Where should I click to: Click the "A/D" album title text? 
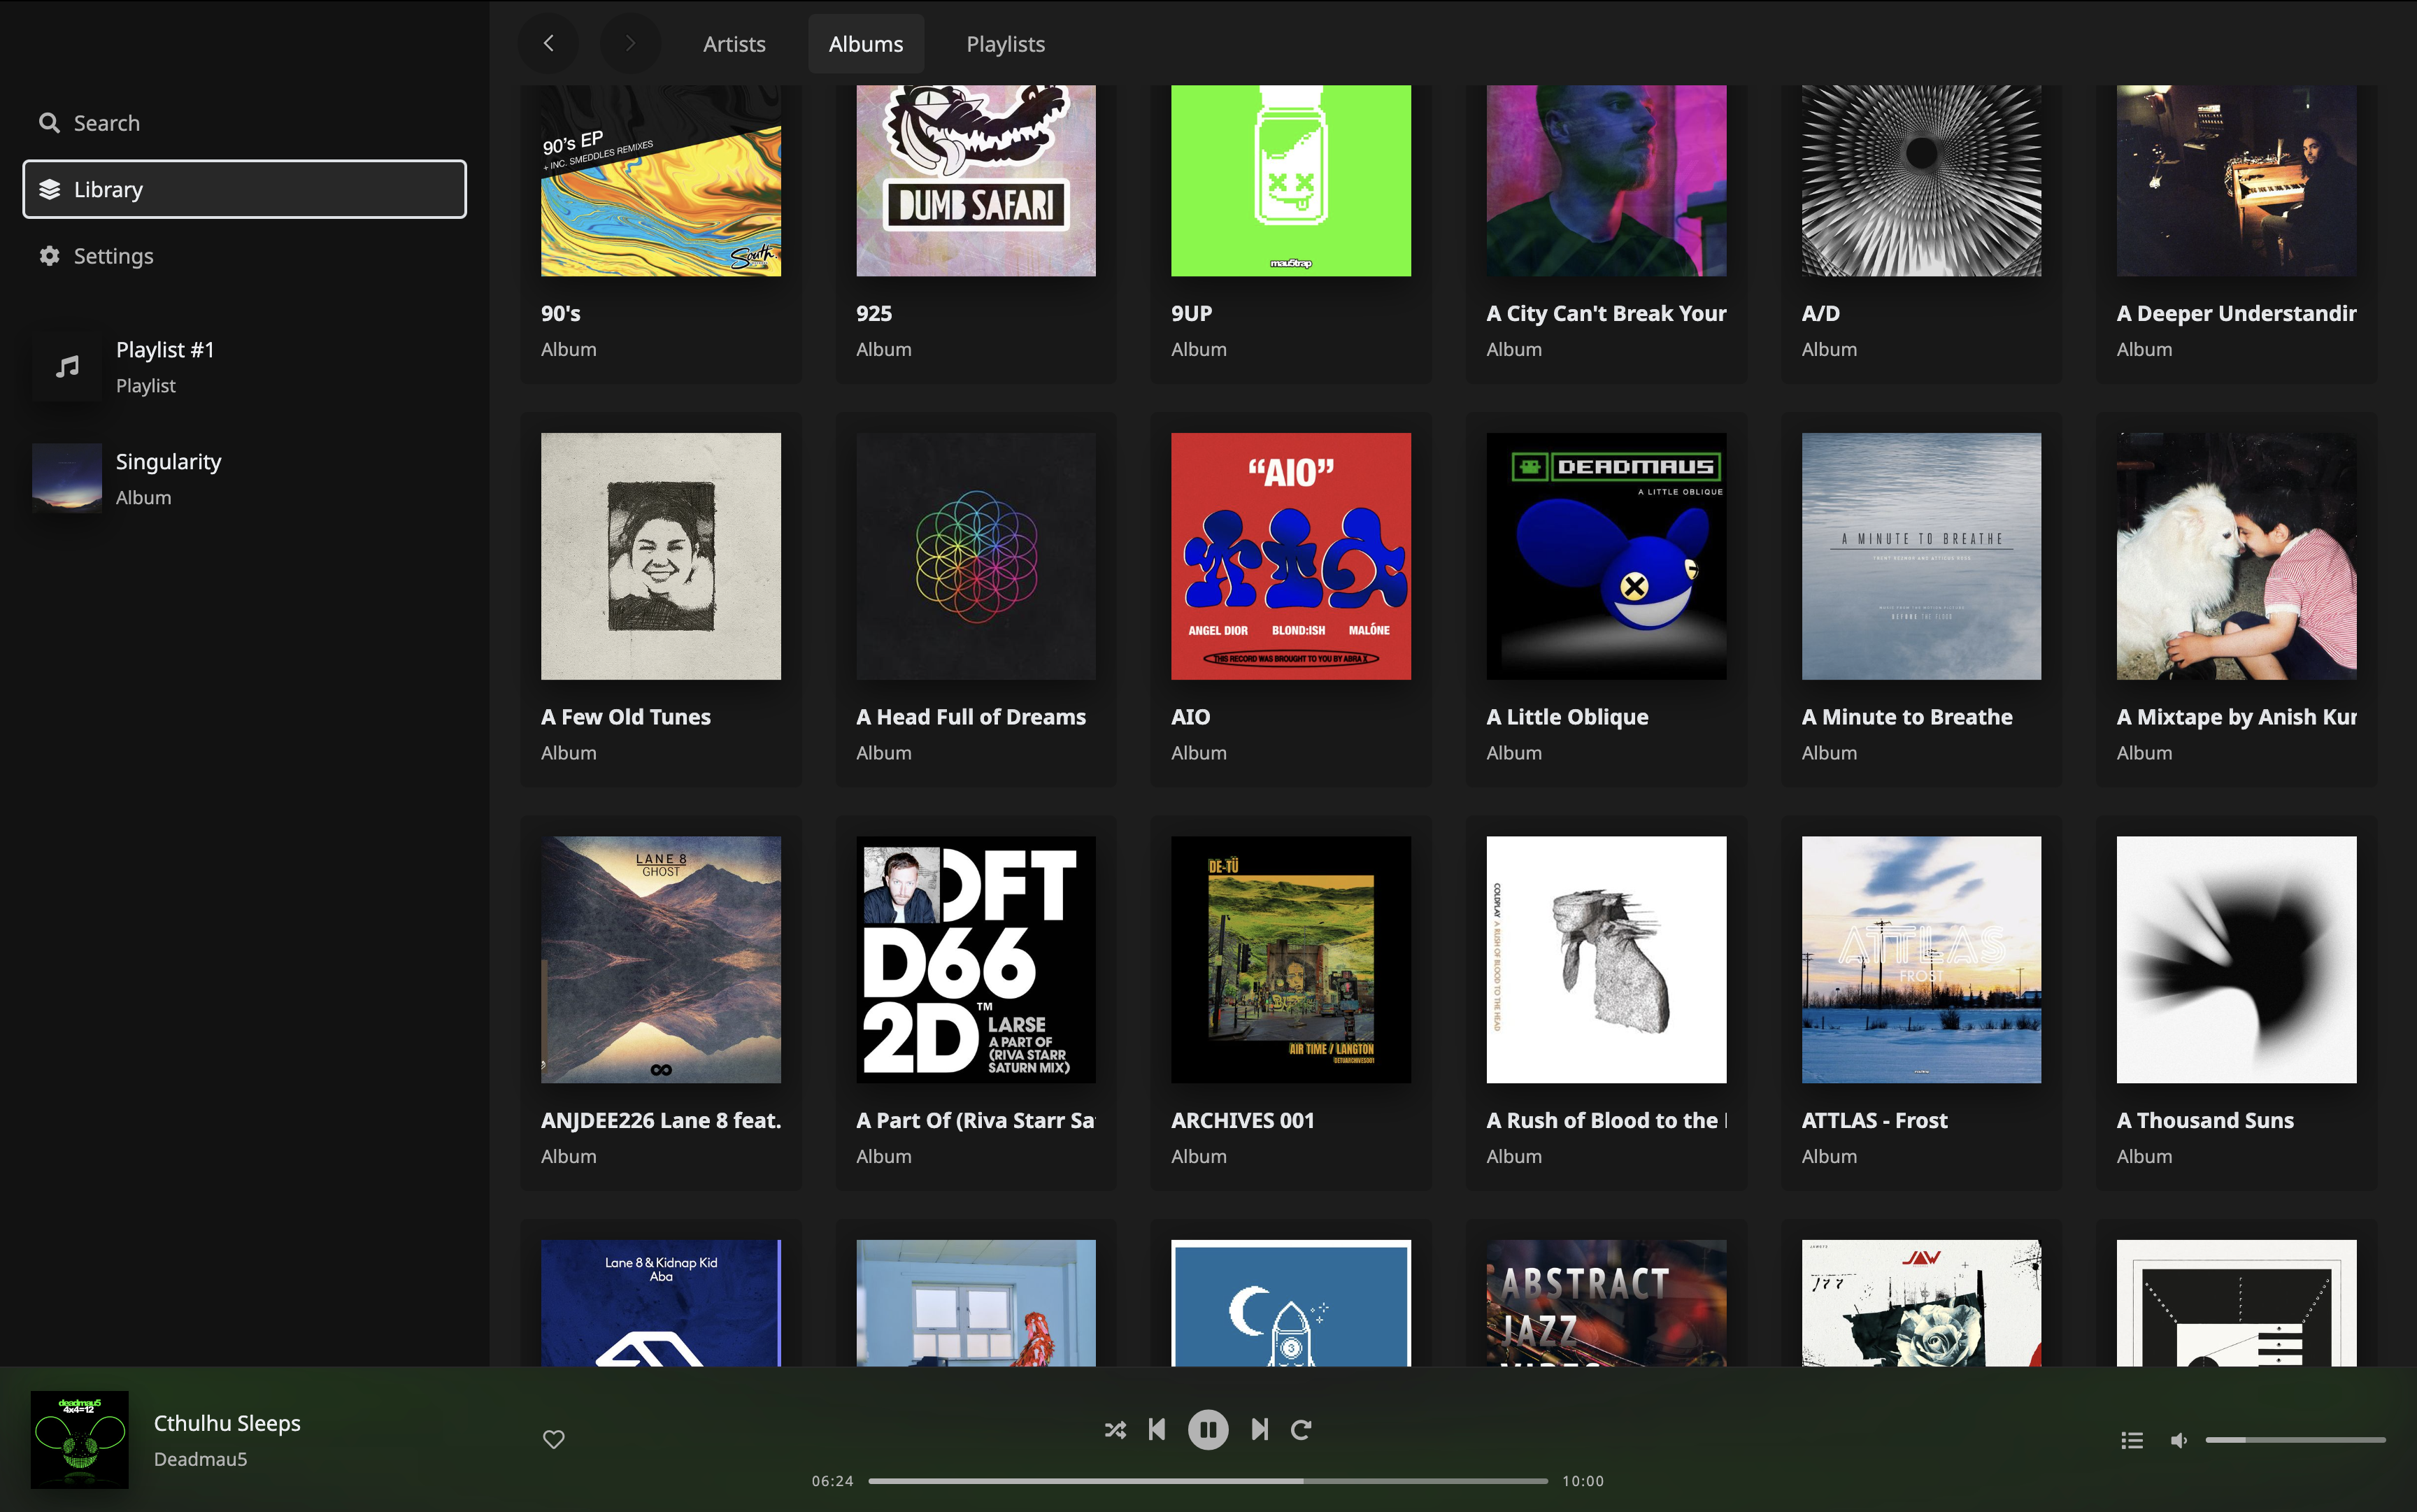[x=1820, y=313]
